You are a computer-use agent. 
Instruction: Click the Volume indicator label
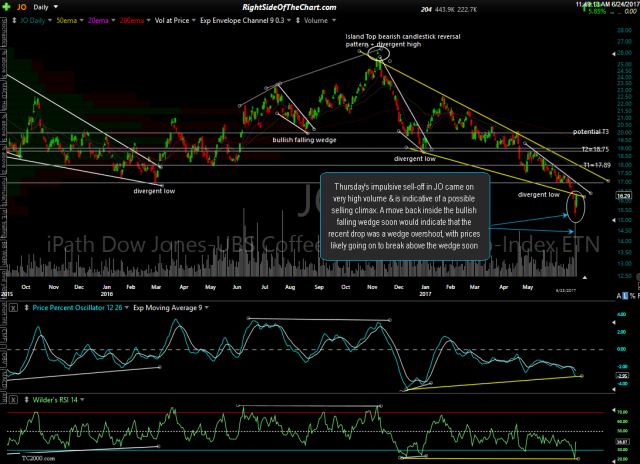pos(316,20)
